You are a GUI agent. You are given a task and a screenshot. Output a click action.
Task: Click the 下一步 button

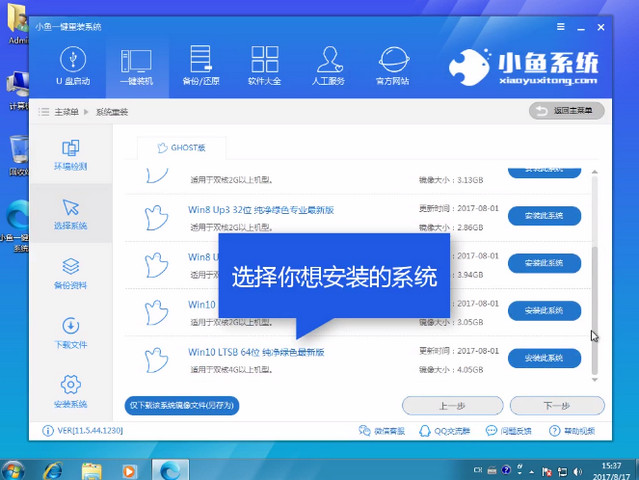pyautogui.click(x=556, y=405)
